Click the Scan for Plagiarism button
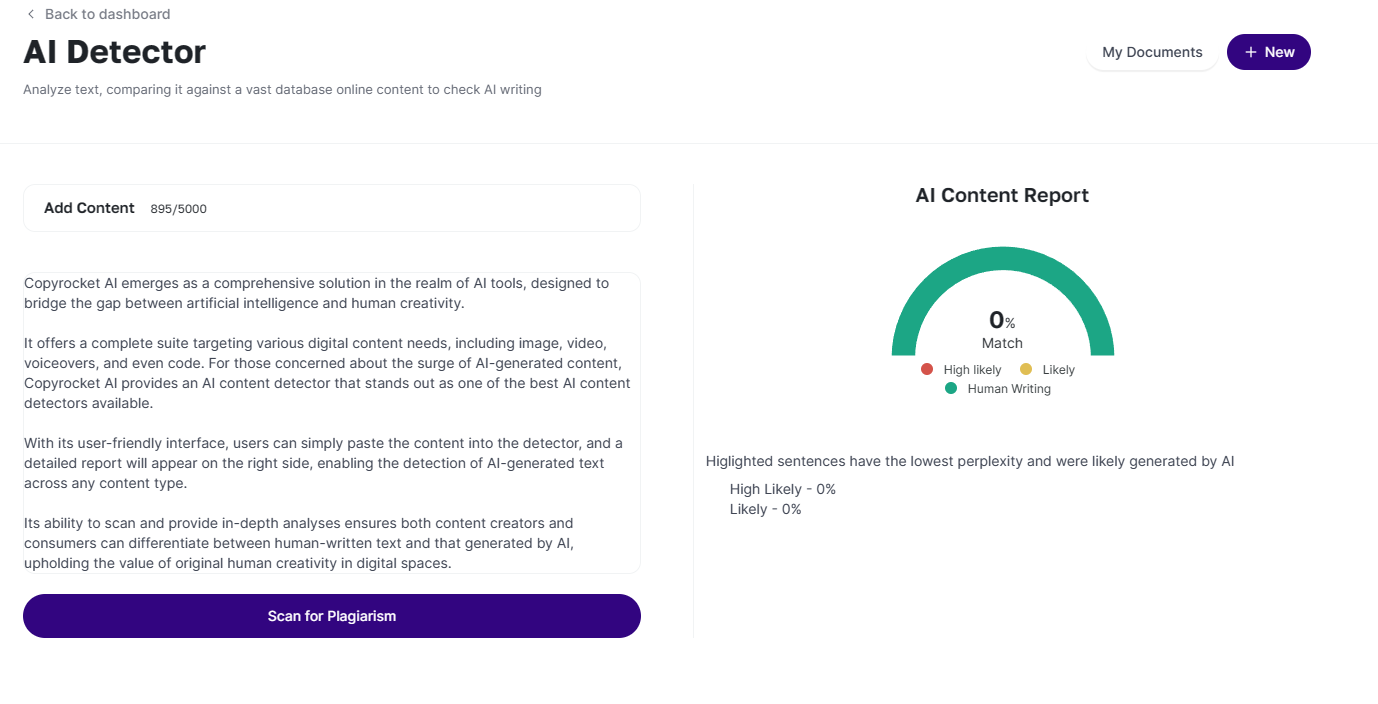The image size is (1378, 704). [332, 616]
